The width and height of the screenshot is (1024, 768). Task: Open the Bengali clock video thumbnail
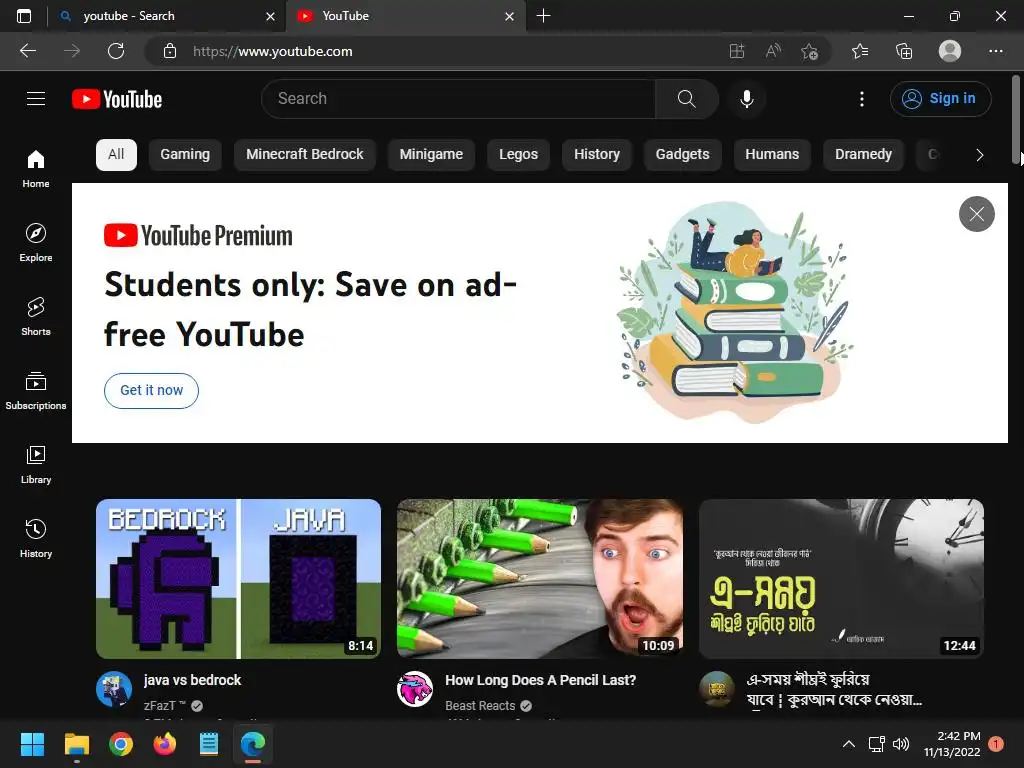(x=841, y=579)
